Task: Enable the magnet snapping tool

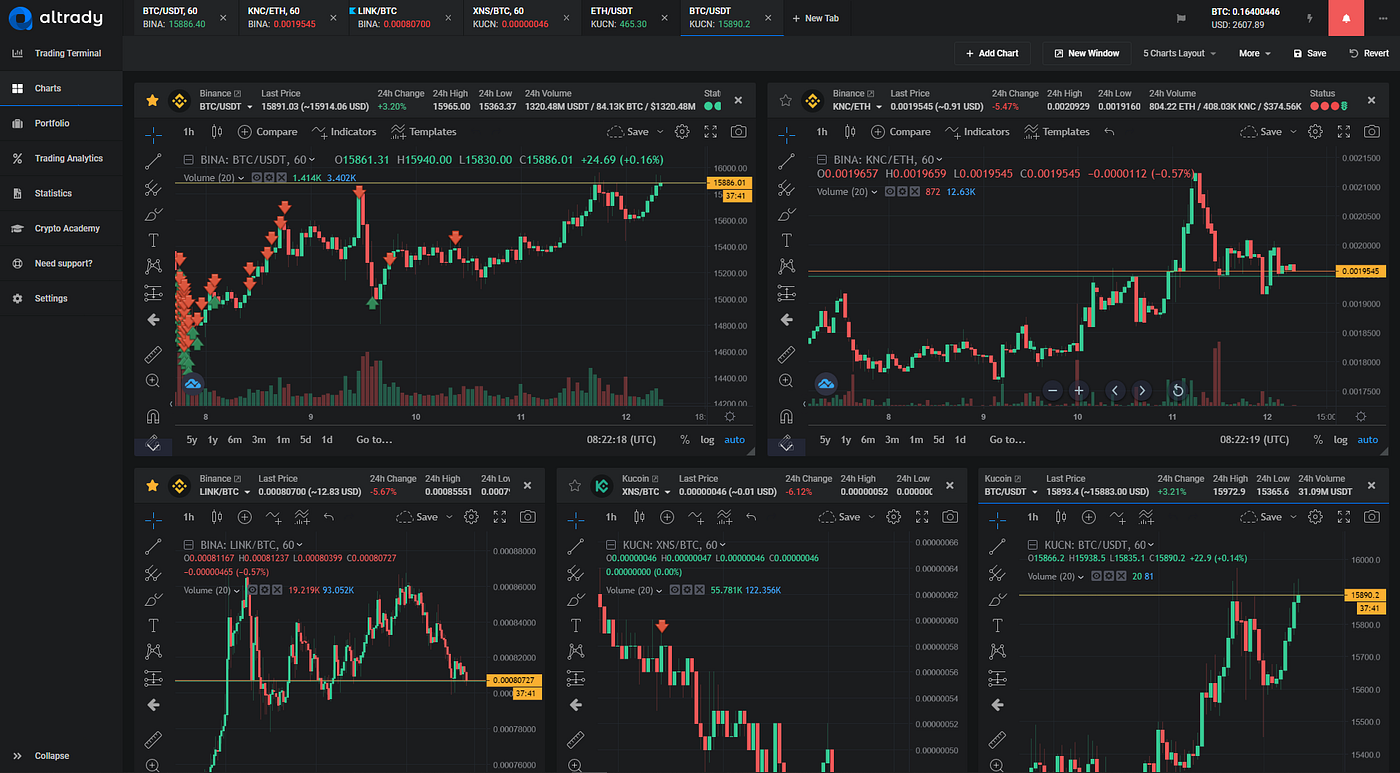Action: (153, 416)
